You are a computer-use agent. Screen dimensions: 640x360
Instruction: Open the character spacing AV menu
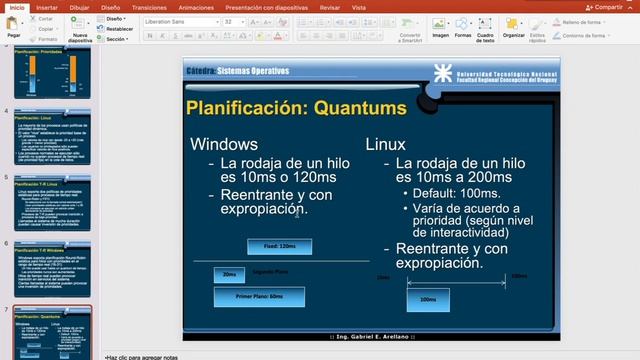click(229, 36)
